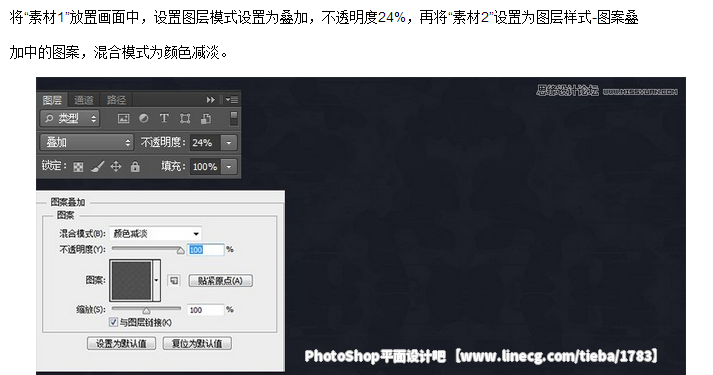This screenshot has height=375, width=713.
Task: Click the 图案 pattern thumbnail
Action: [x=131, y=280]
